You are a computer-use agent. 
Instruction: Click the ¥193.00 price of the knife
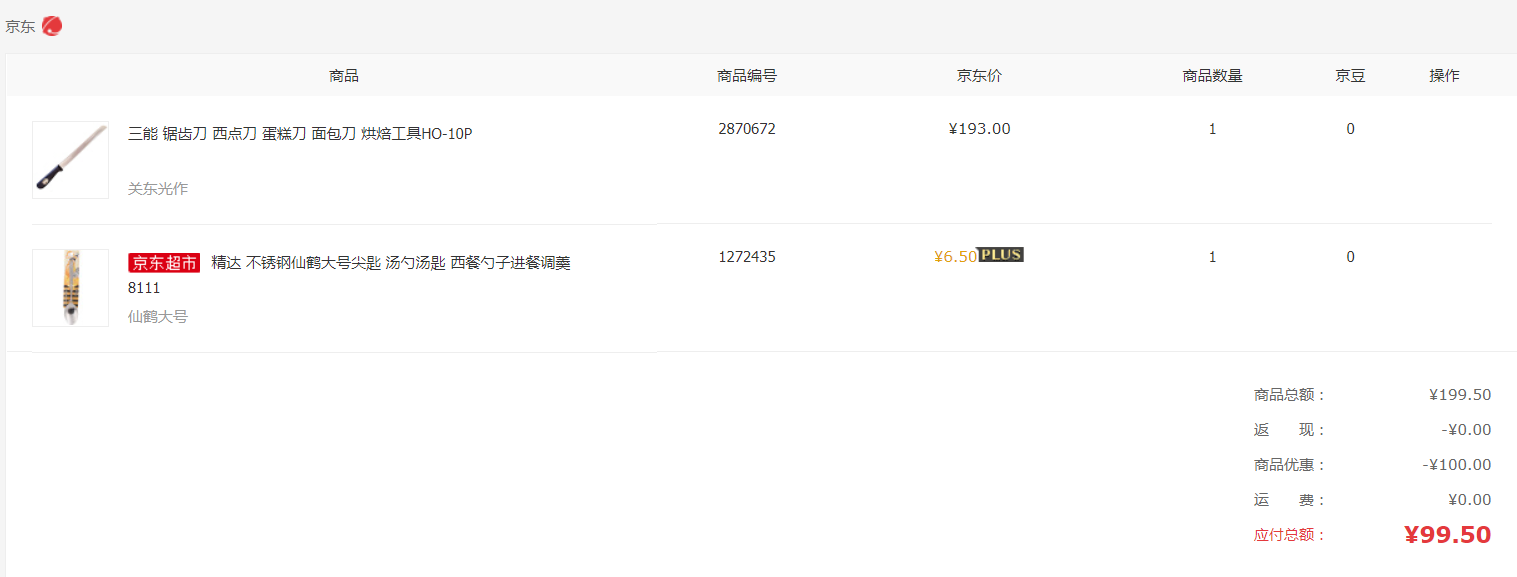click(x=980, y=129)
